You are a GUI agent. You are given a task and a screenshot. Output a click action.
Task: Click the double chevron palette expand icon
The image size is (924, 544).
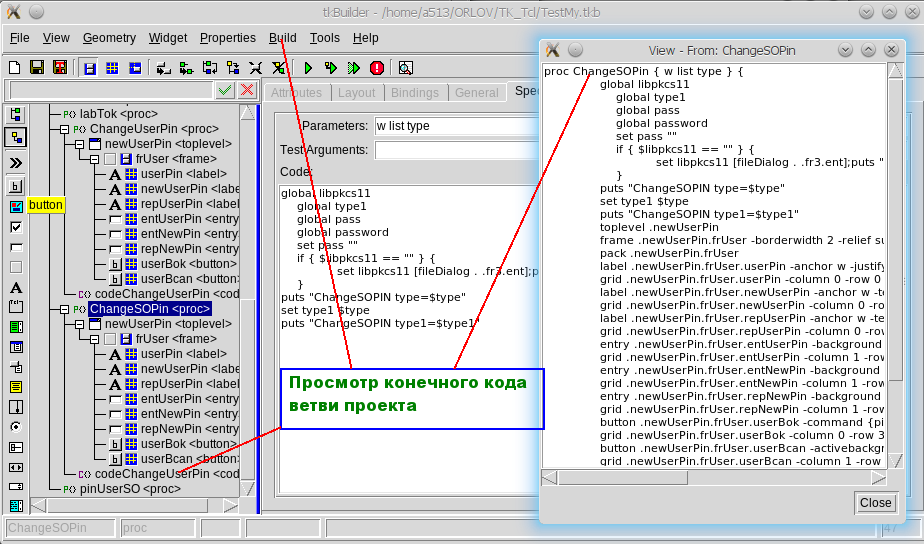[16, 163]
